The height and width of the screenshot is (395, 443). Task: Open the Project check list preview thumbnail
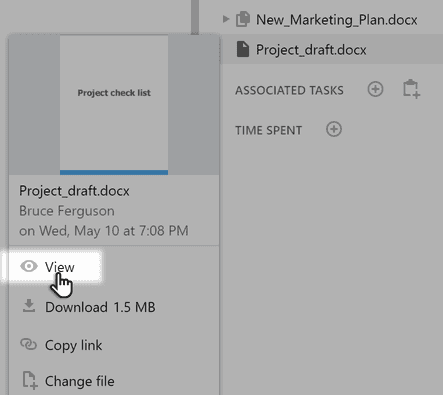pos(114,103)
